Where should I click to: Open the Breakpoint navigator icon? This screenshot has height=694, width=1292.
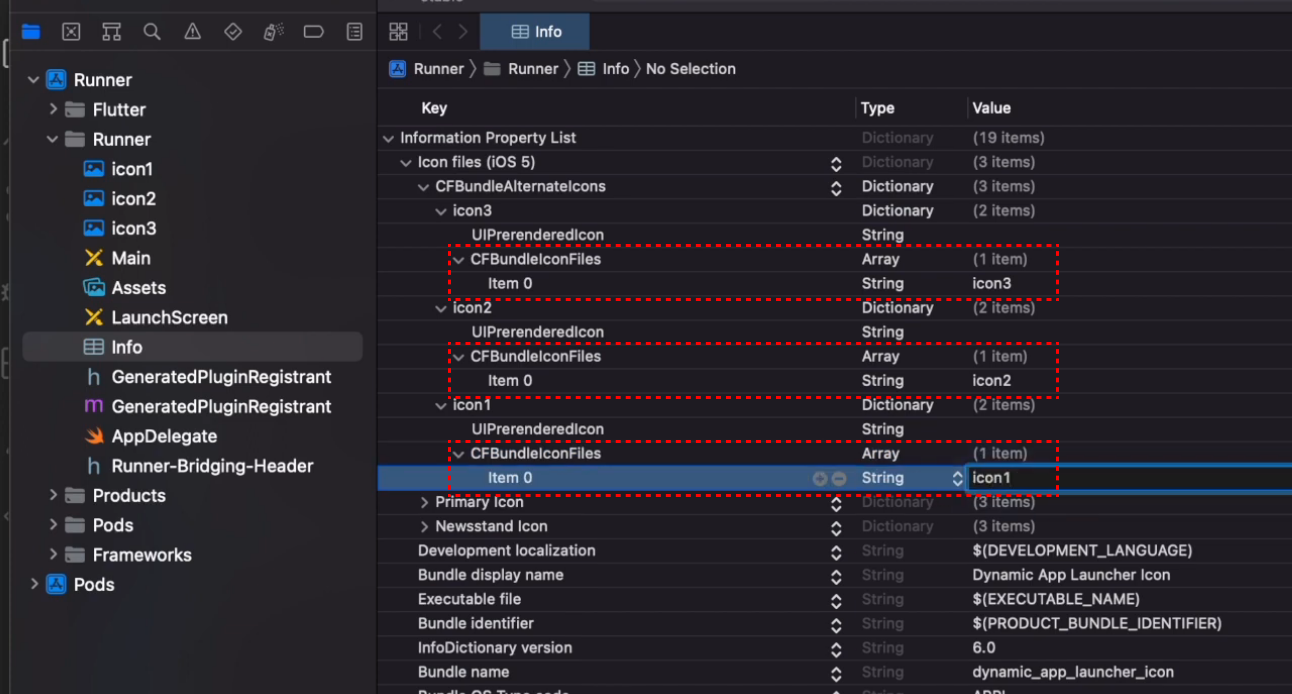313,32
